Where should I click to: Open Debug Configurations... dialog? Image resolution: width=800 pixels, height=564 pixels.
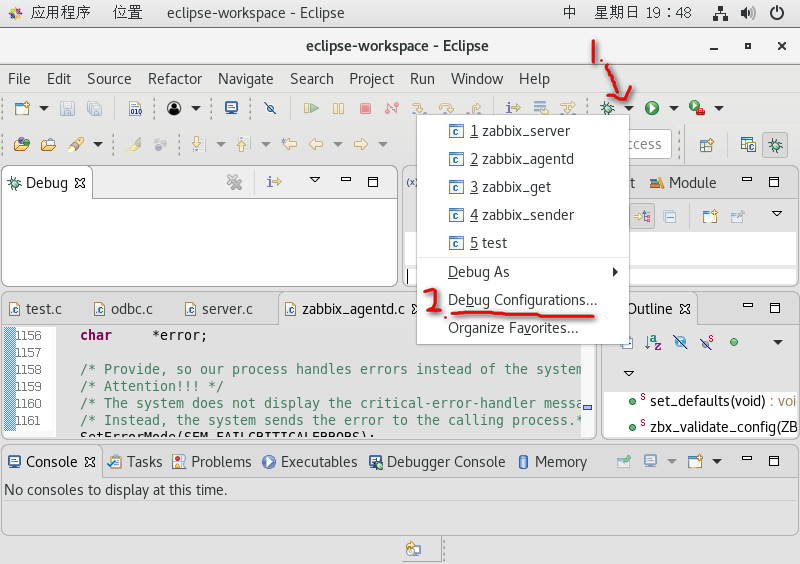522,300
